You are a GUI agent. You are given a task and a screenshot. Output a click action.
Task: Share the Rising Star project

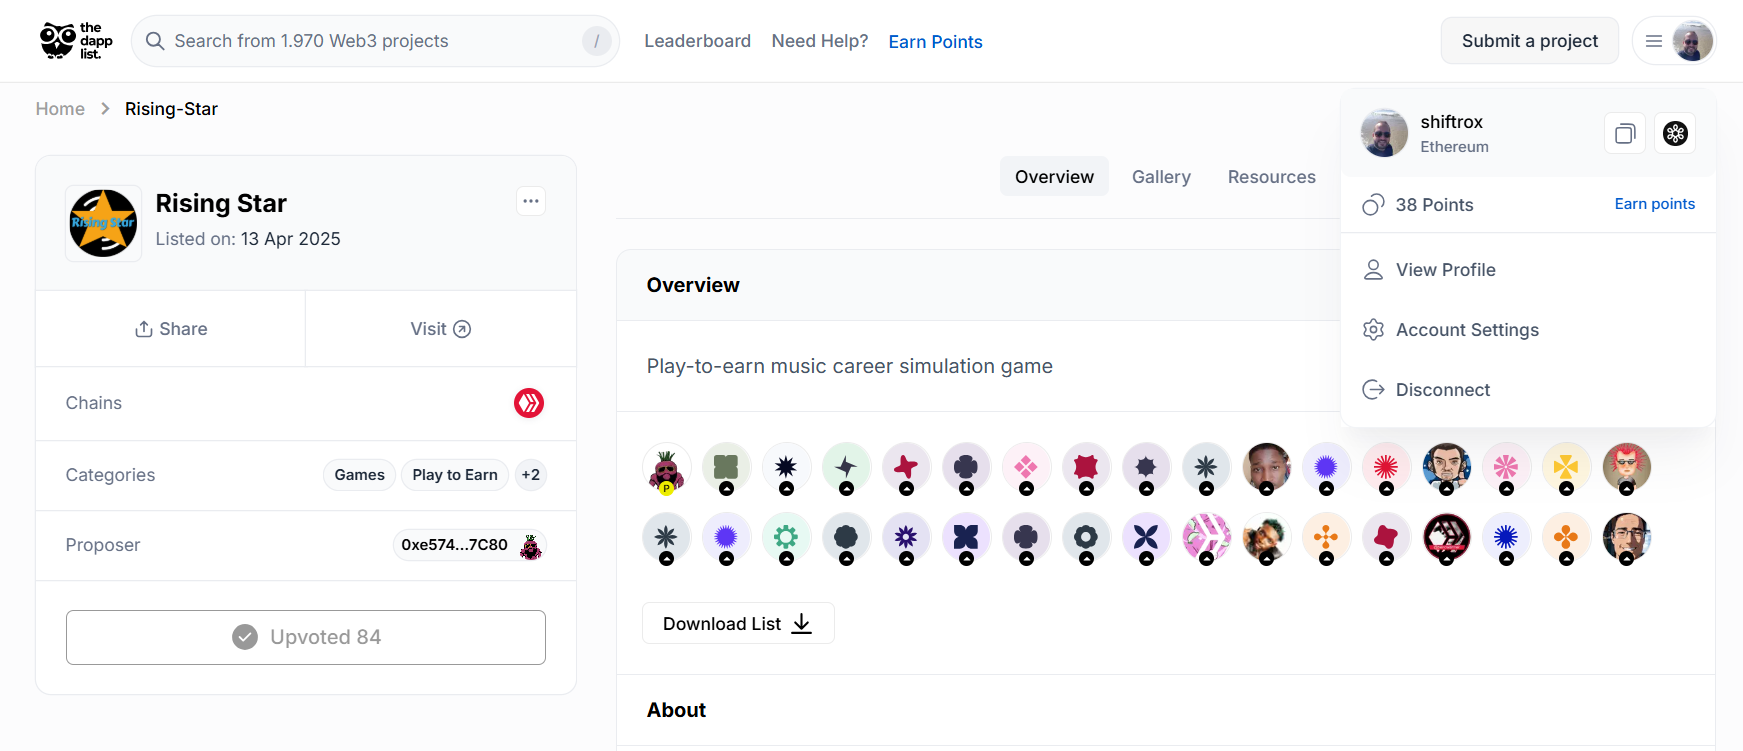pos(171,329)
